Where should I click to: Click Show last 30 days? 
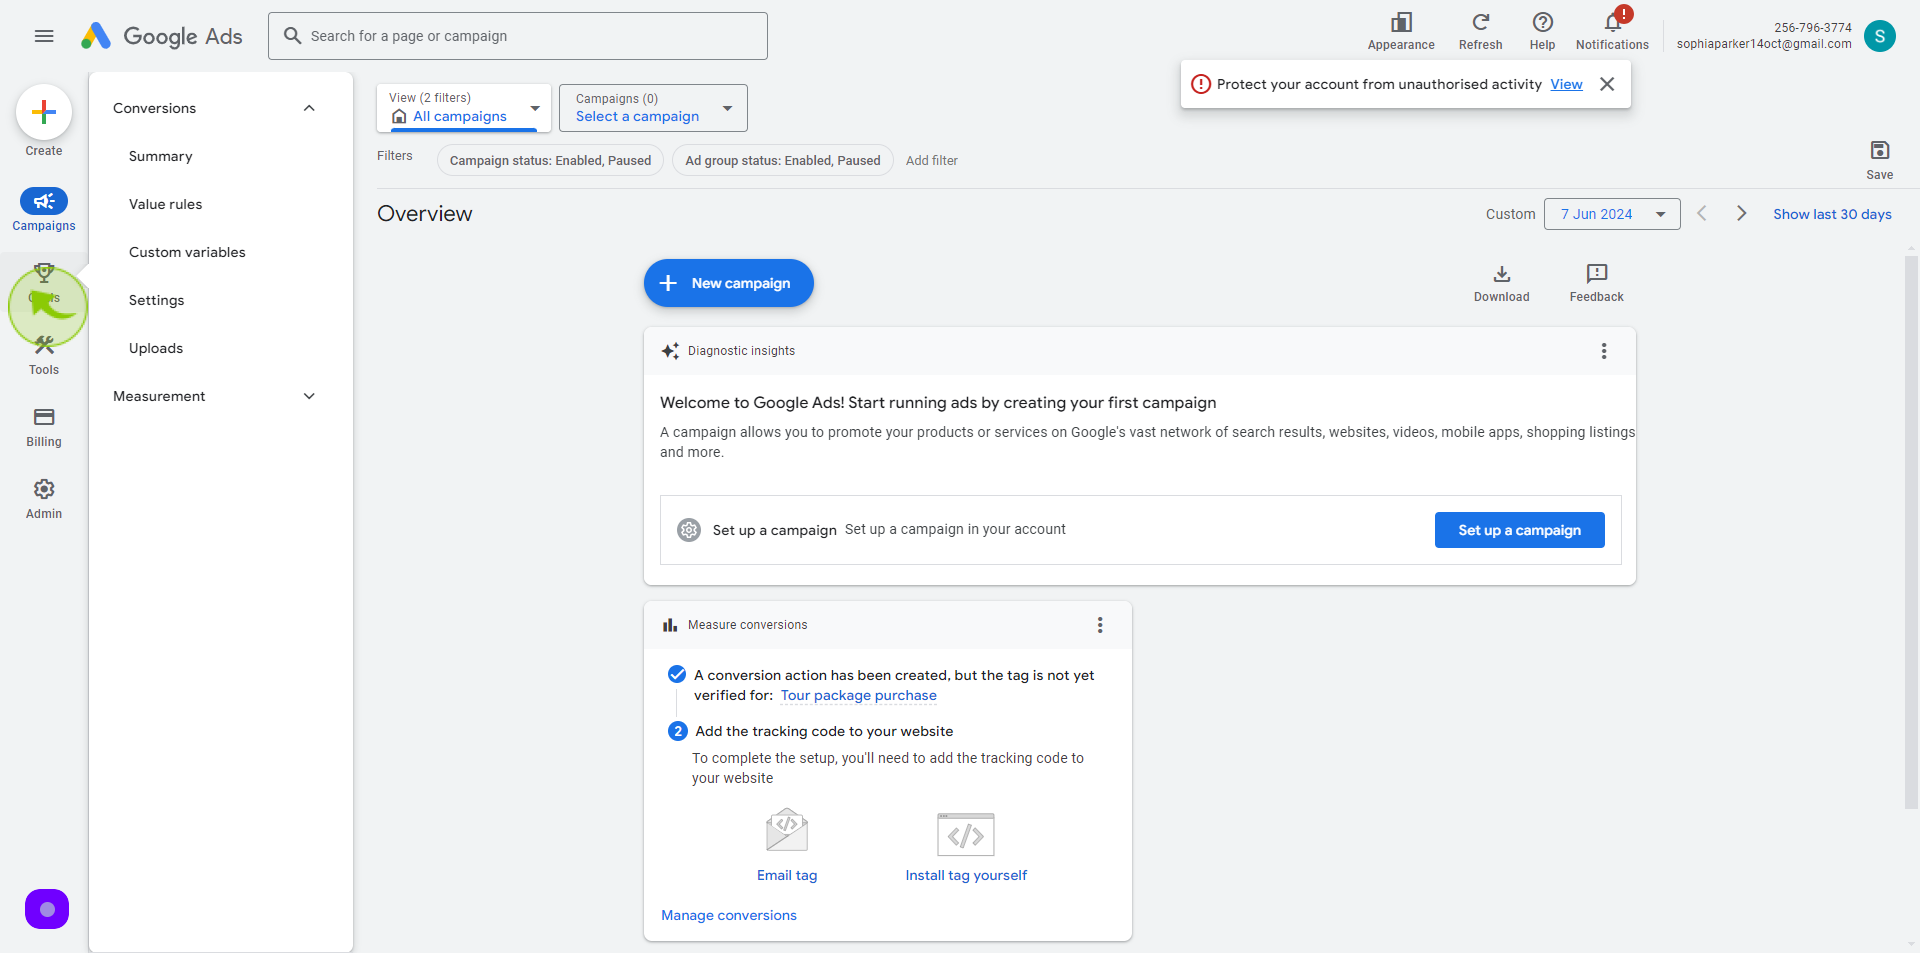coord(1832,214)
